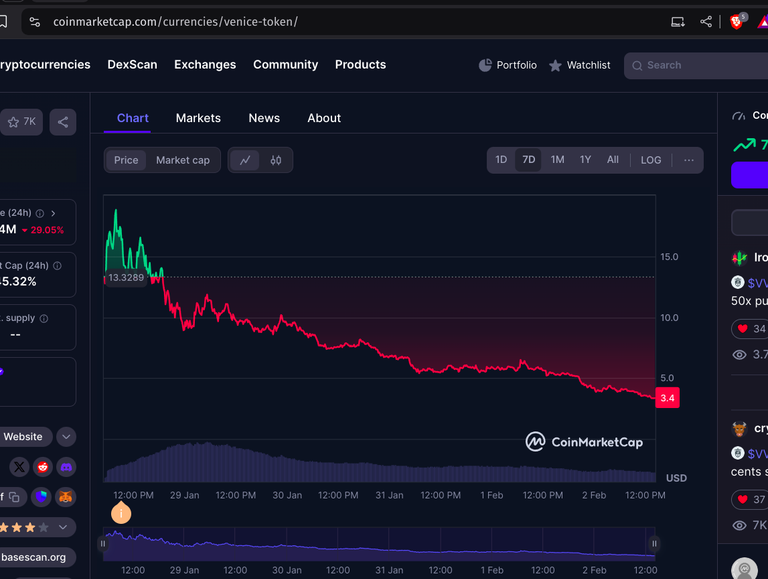This screenshot has height=579, width=768.
Task: Set chart range to 1D
Action: click(501, 160)
